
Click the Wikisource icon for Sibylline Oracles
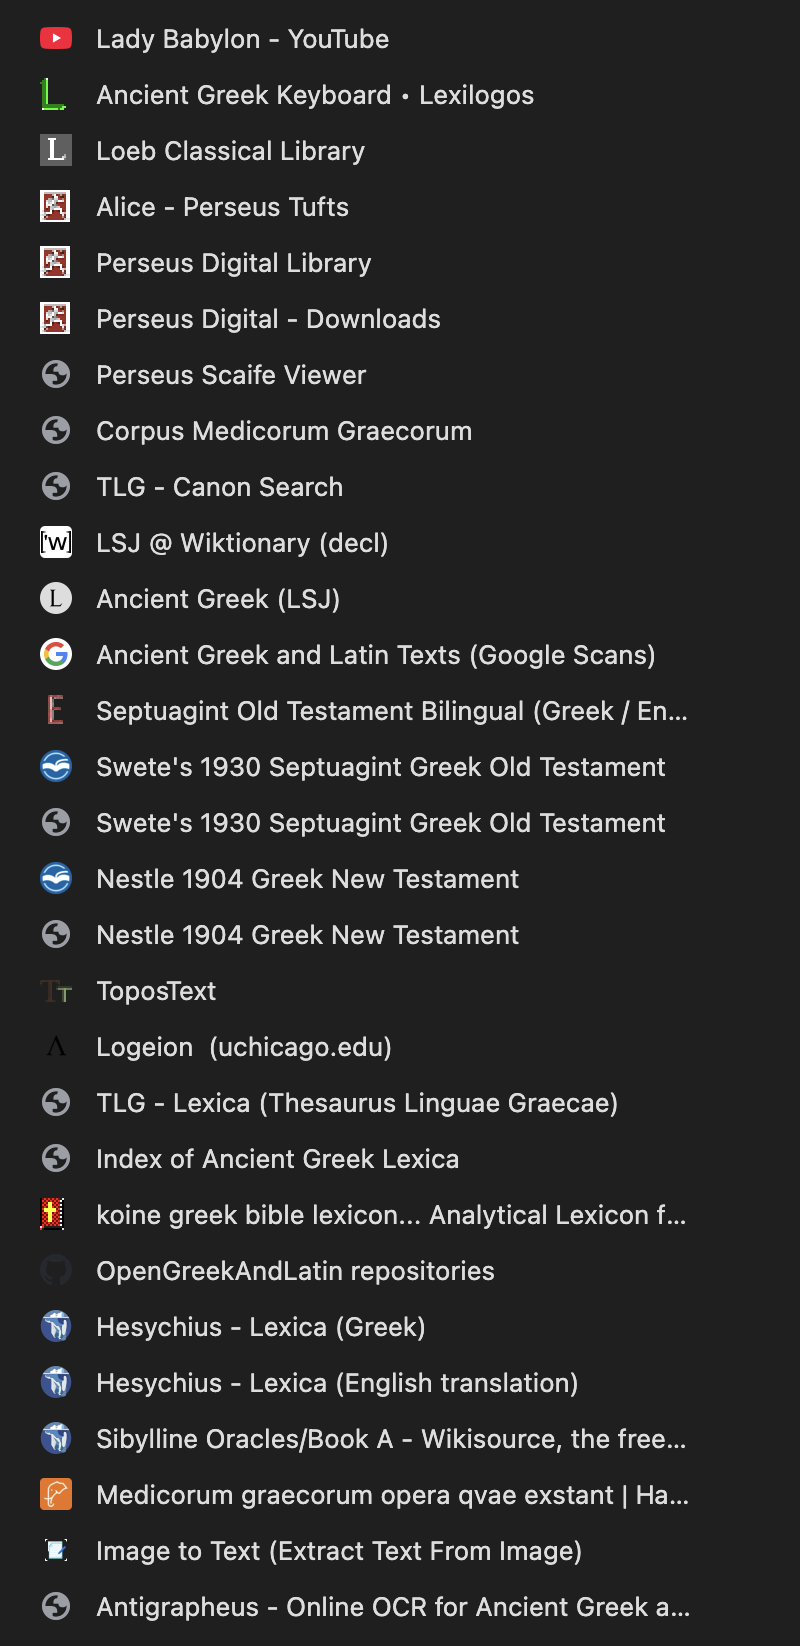(56, 1439)
